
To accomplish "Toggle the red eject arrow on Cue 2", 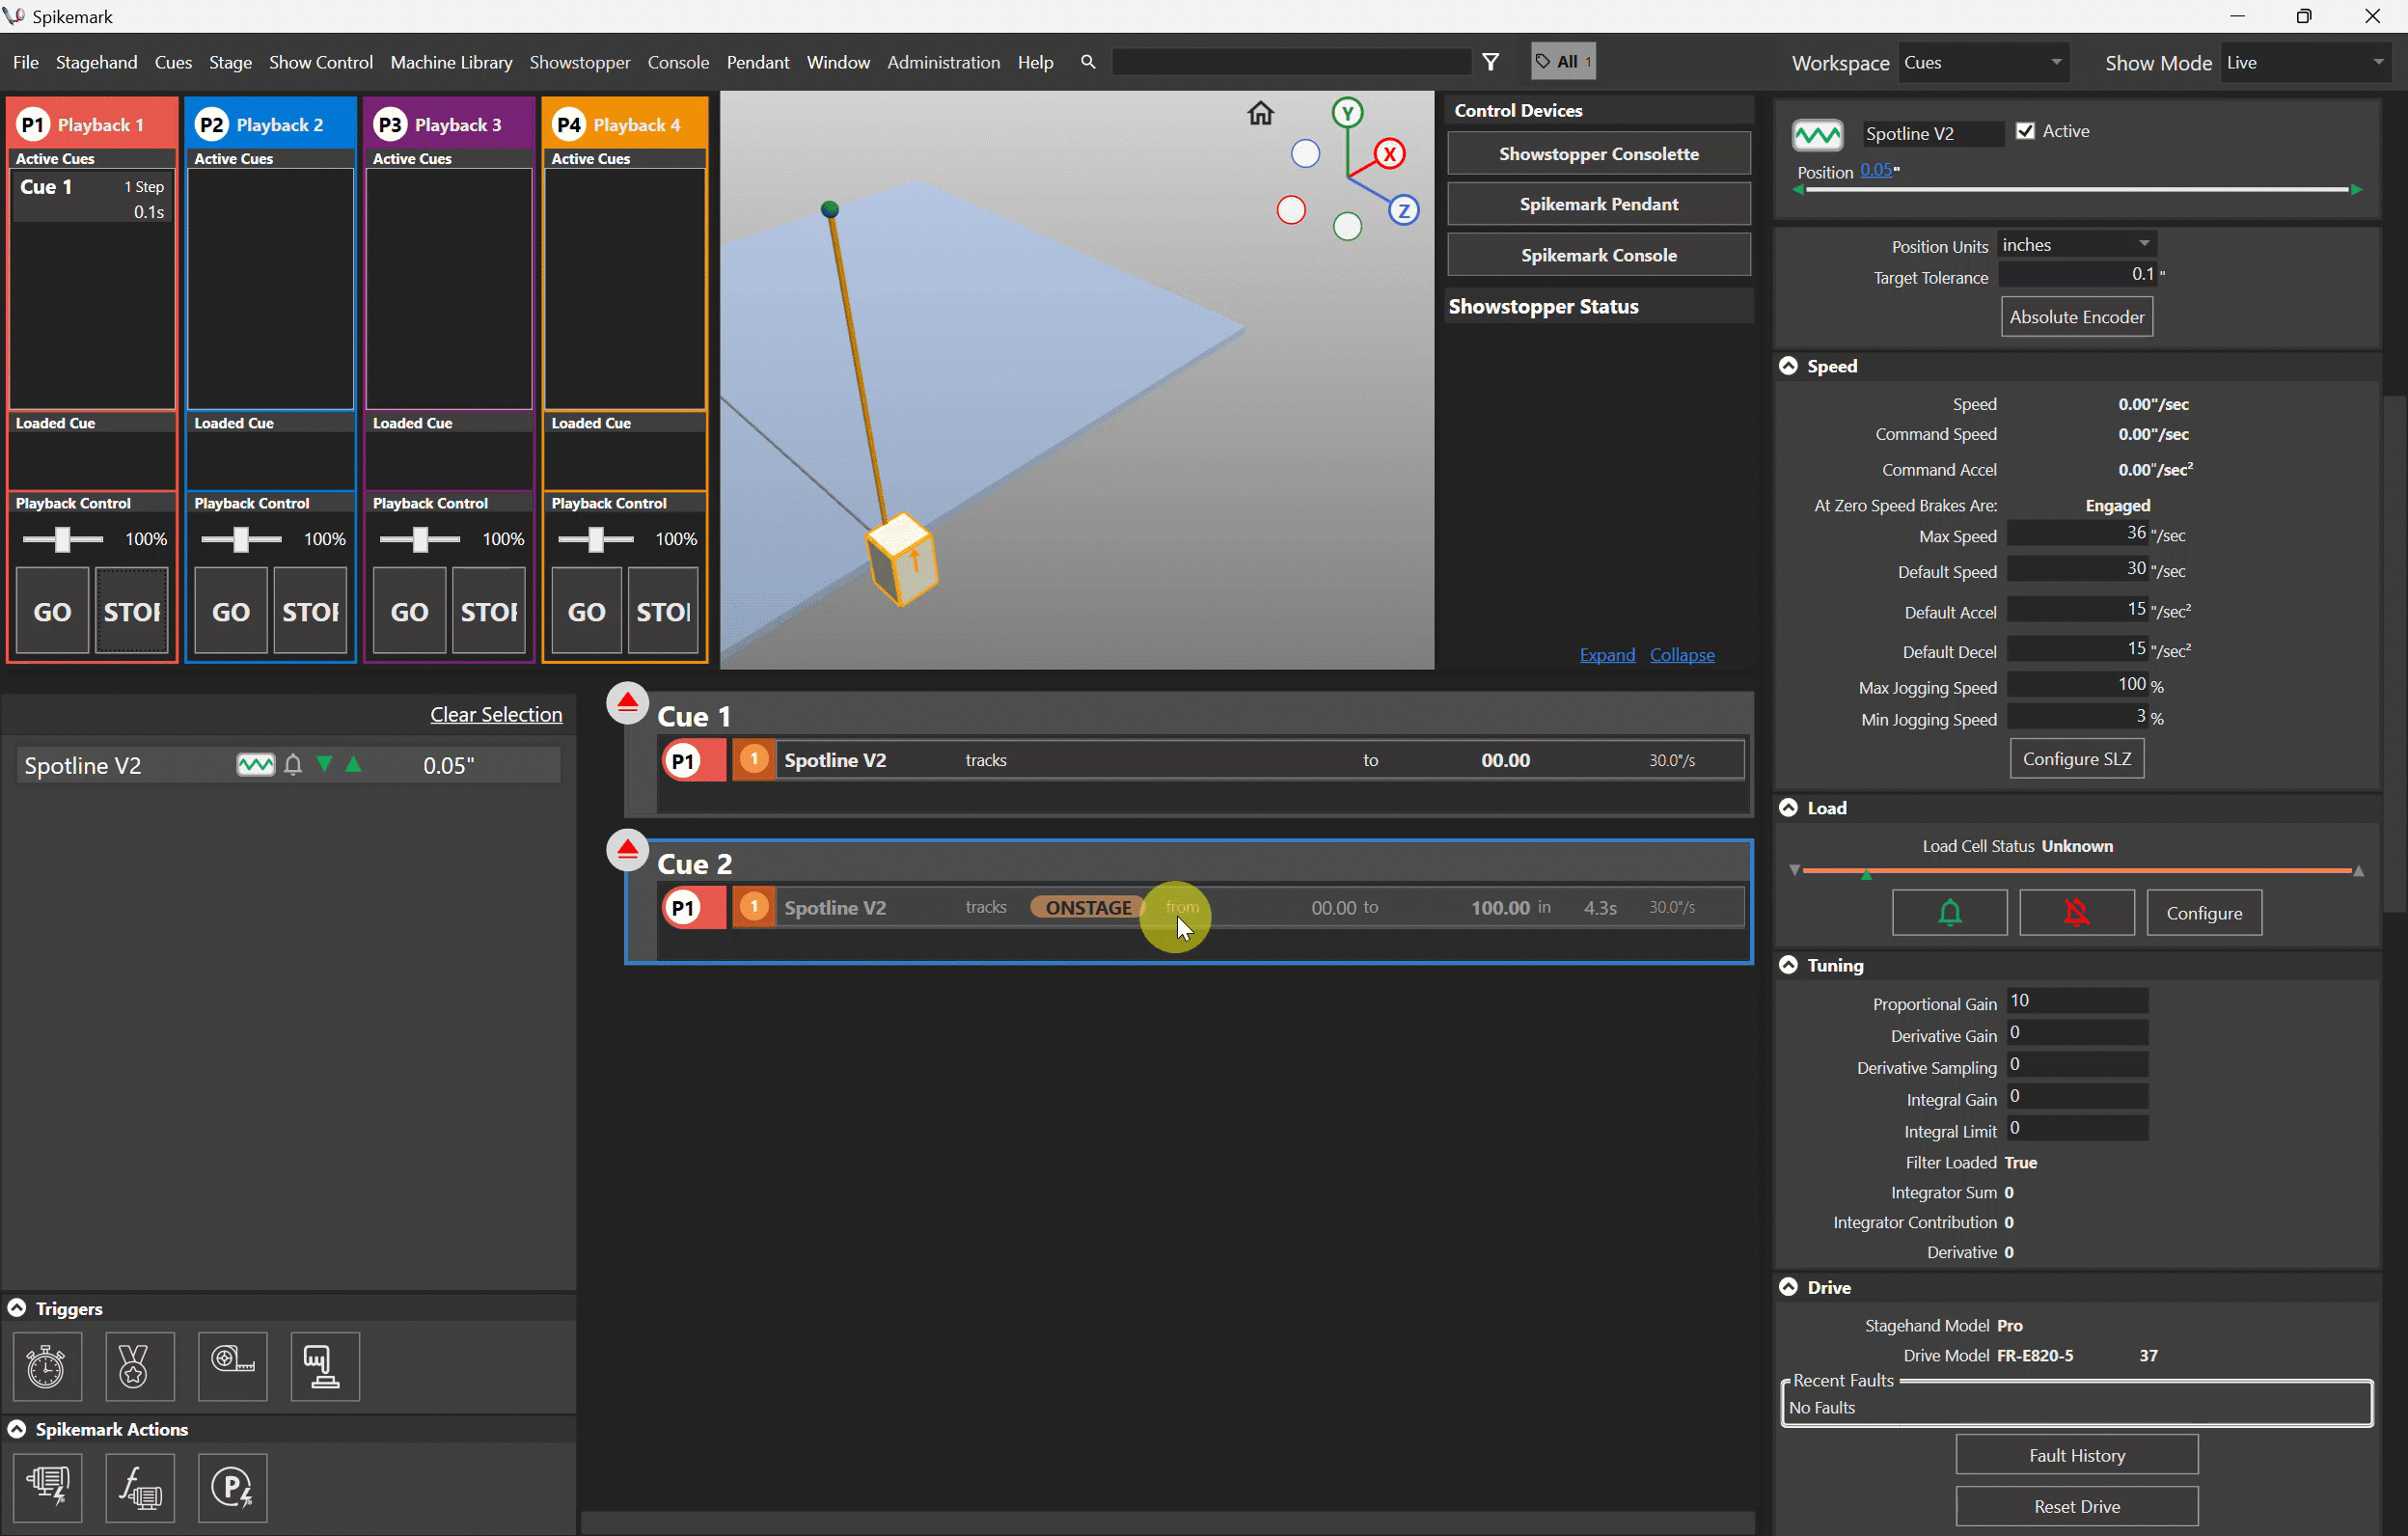I will point(627,850).
